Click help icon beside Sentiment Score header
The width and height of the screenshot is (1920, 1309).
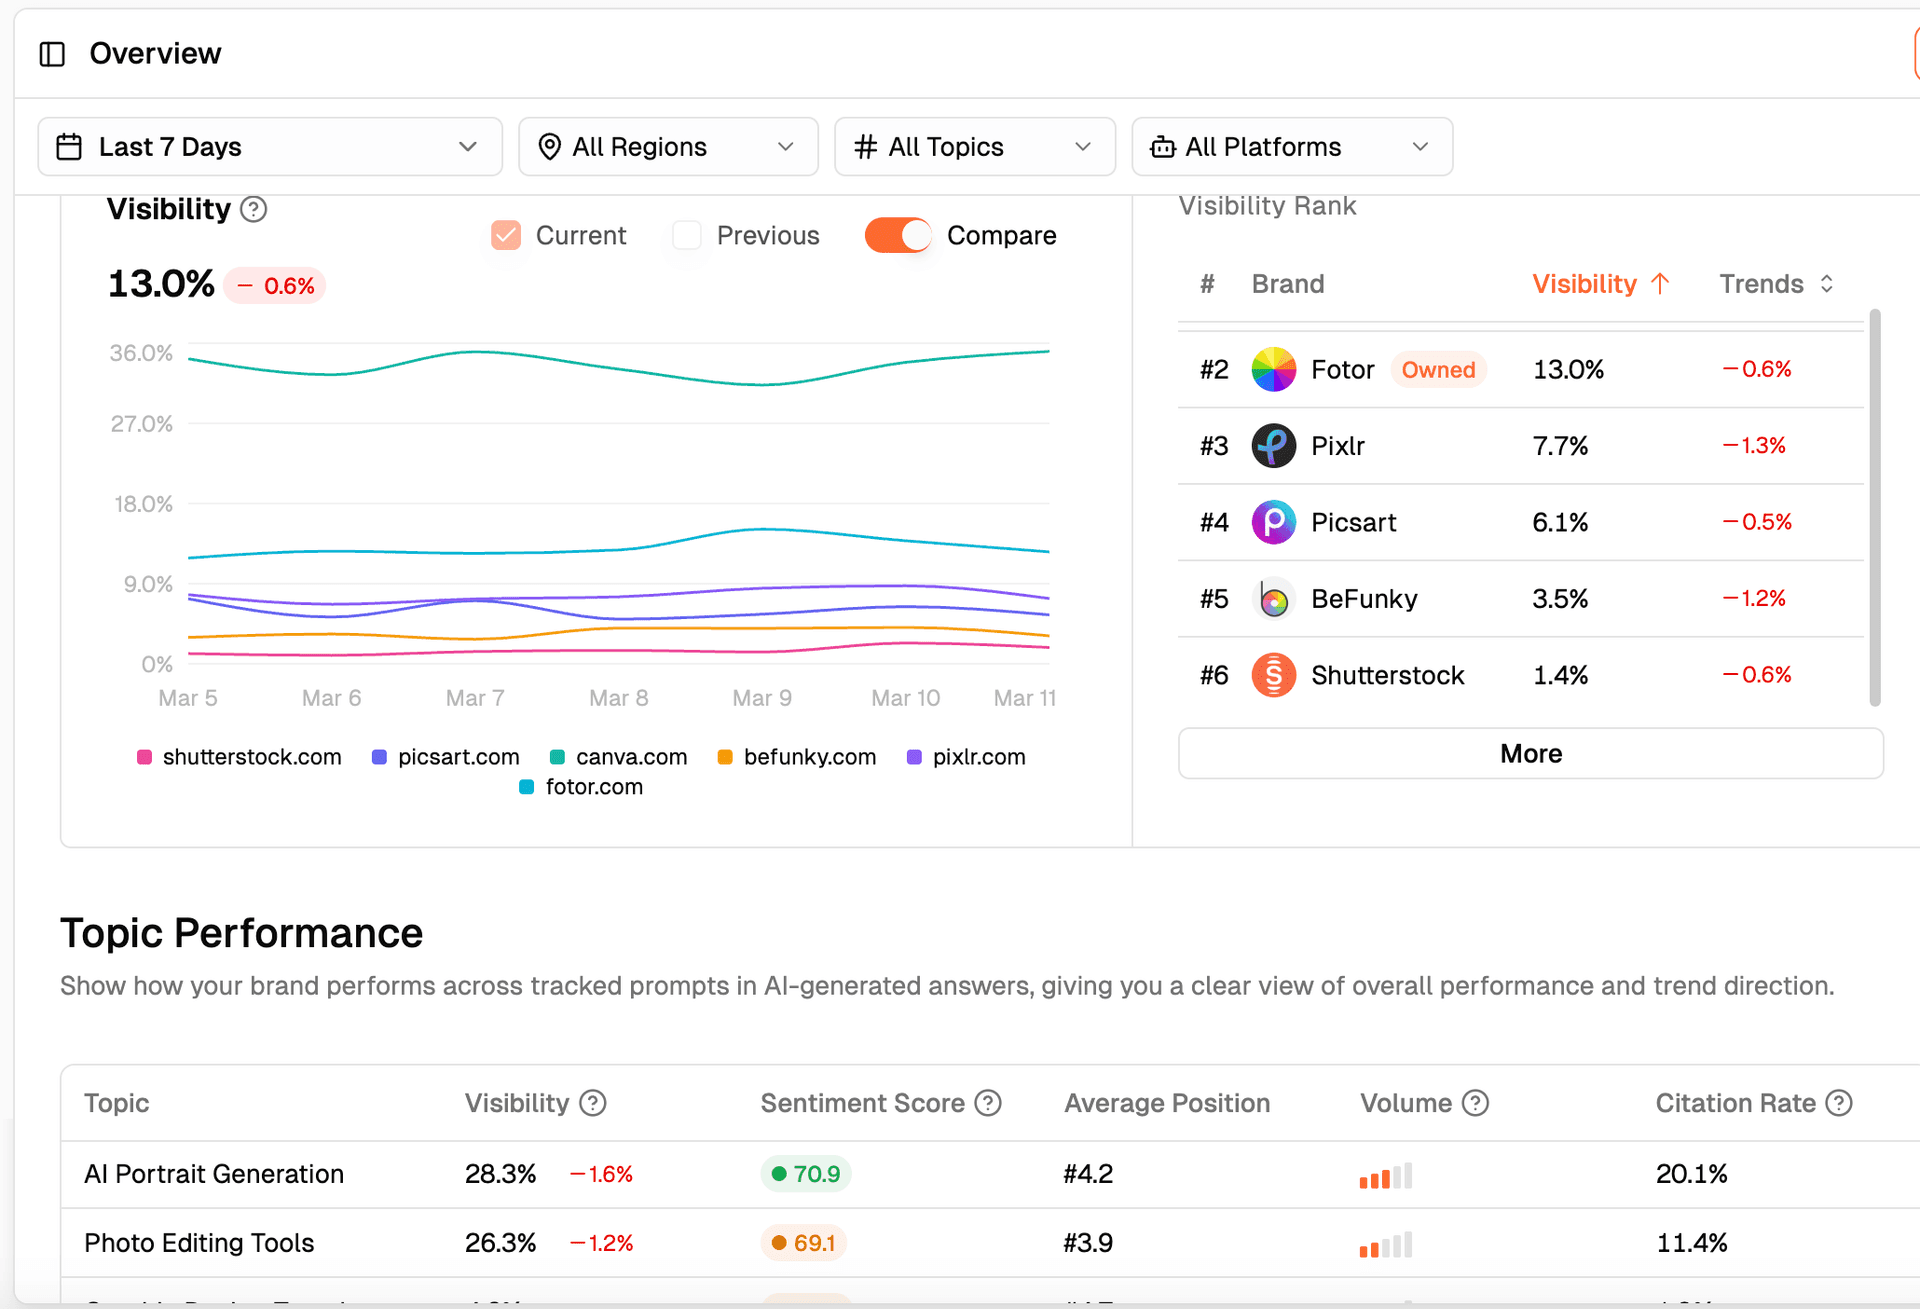988,1103
